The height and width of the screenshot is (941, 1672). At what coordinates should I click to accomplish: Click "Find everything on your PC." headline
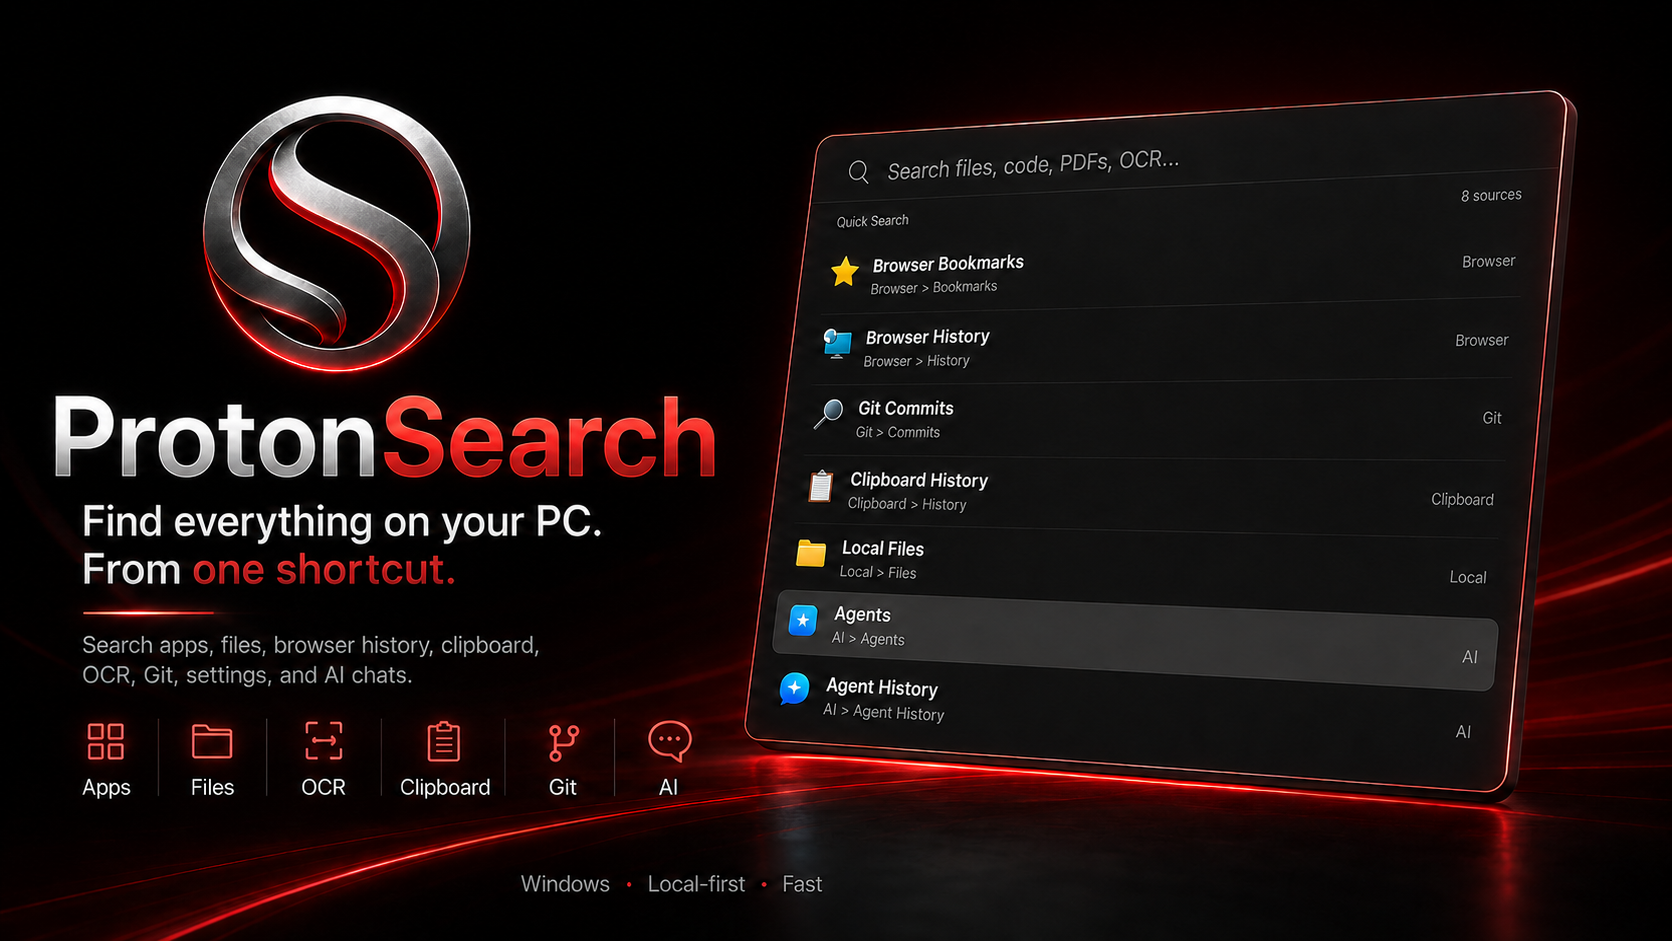coord(342,522)
